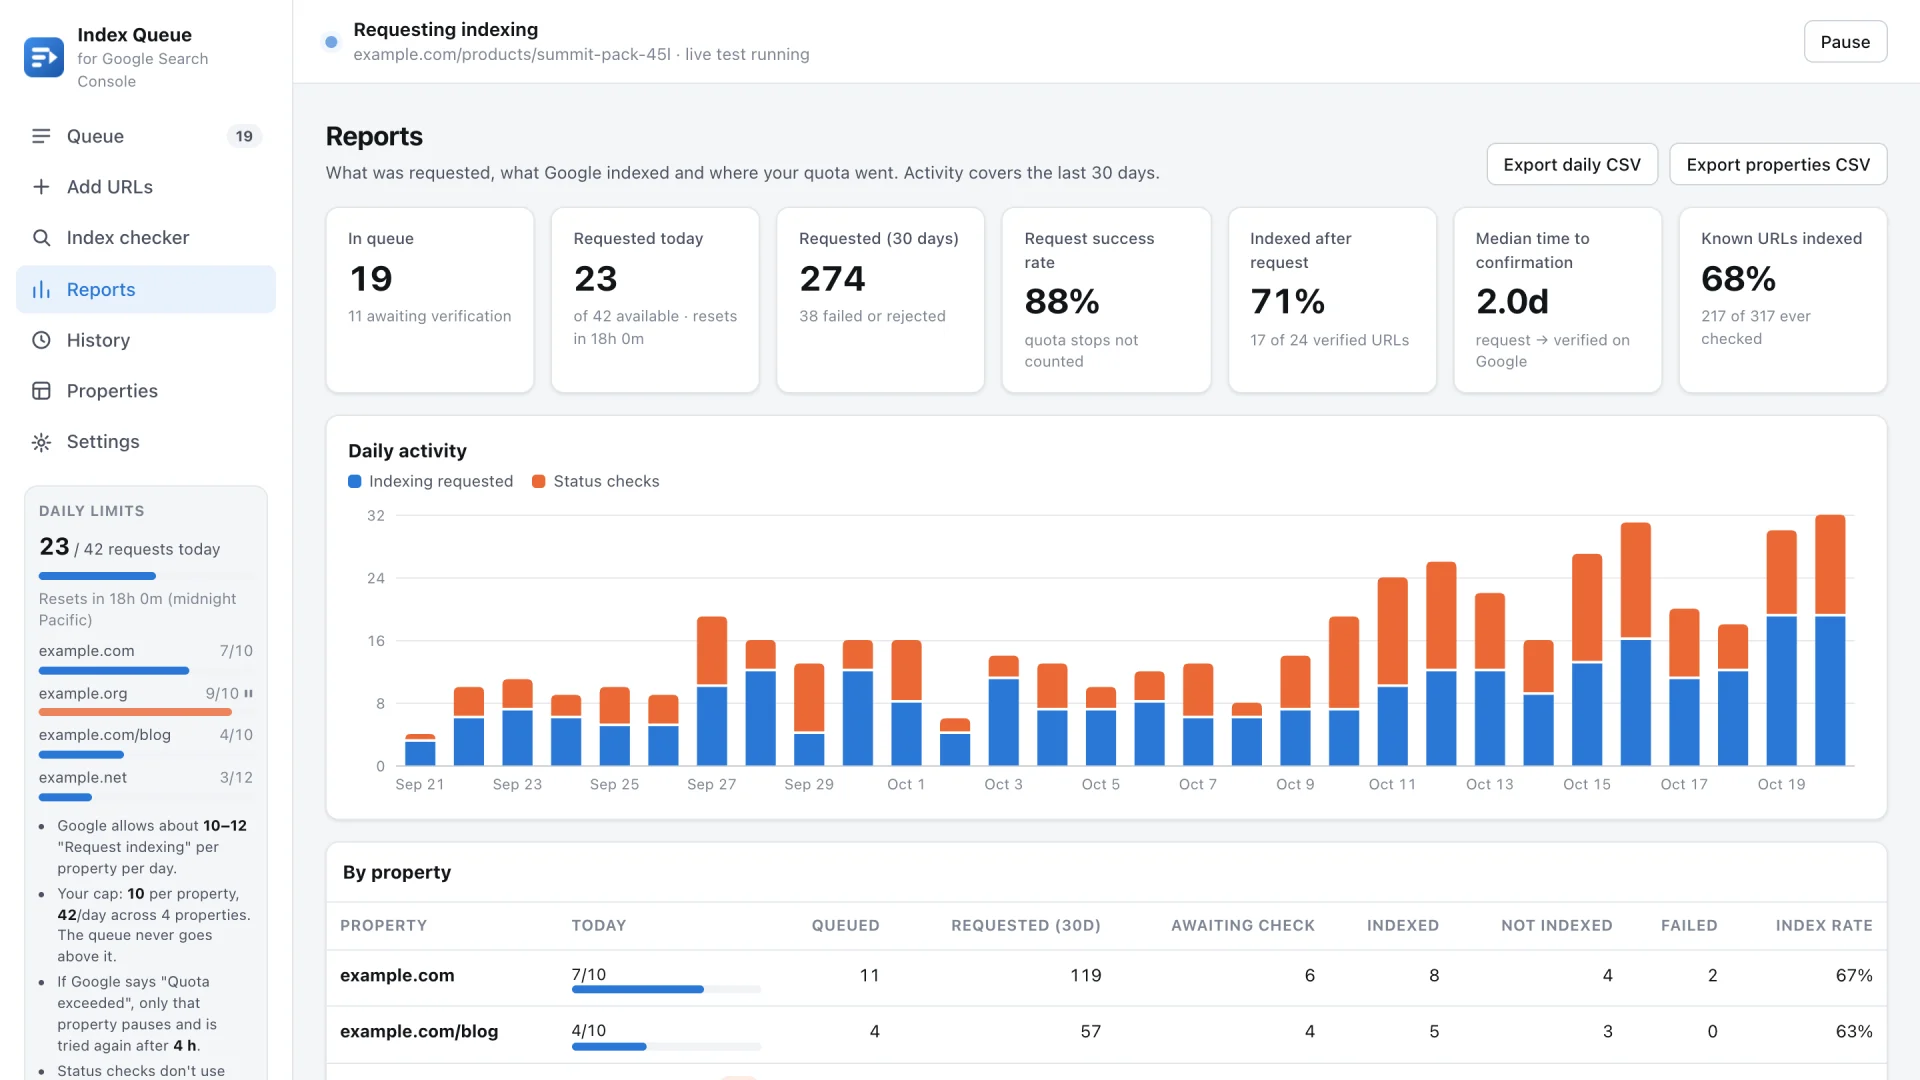Click the blue status dot next to Requesting indexing
1920x1080 pixels.
pos(331,42)
